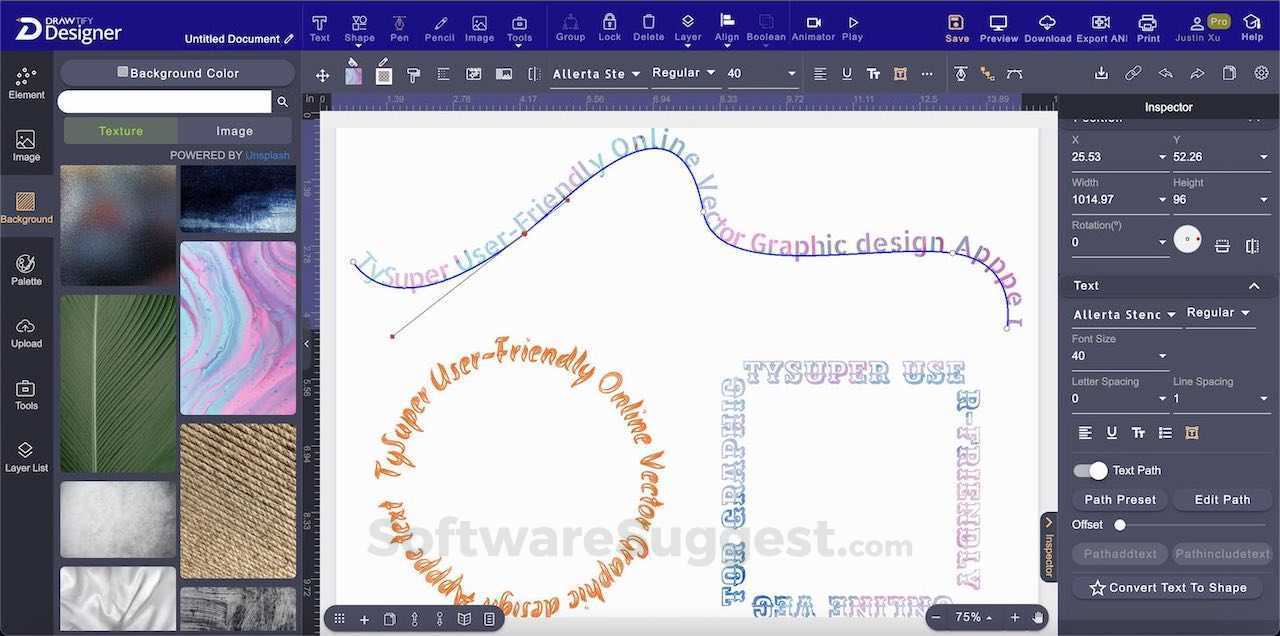The height and width of the screenshot is (636, 1280).
Task: Open the Palette panel in the left sidebar
Action: [26, 268]
